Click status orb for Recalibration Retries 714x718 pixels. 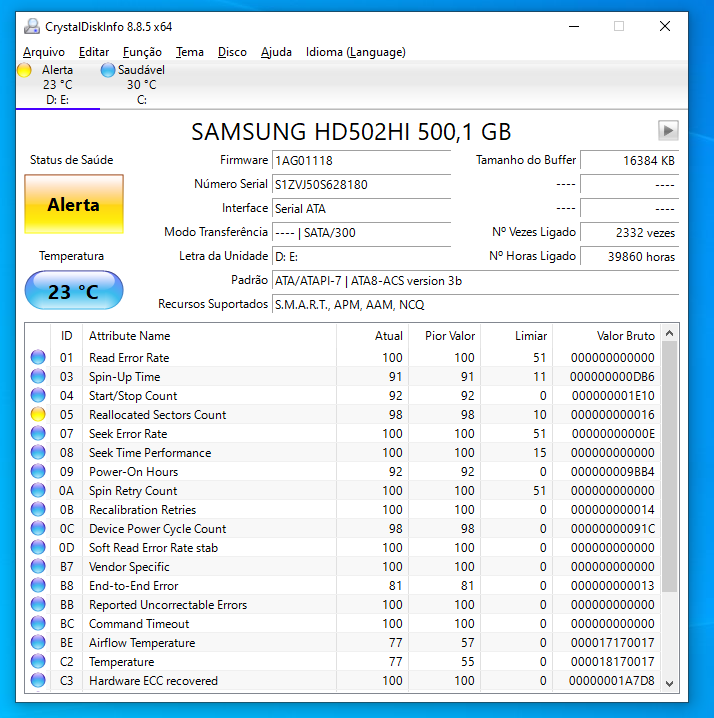coord(38,509)
